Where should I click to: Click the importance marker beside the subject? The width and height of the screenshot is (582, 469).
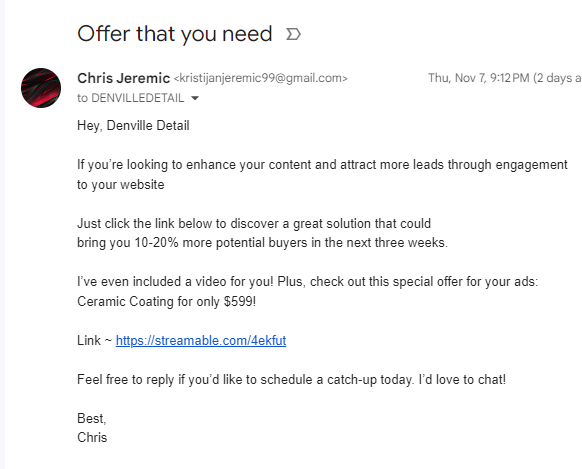tap(293, 35)
